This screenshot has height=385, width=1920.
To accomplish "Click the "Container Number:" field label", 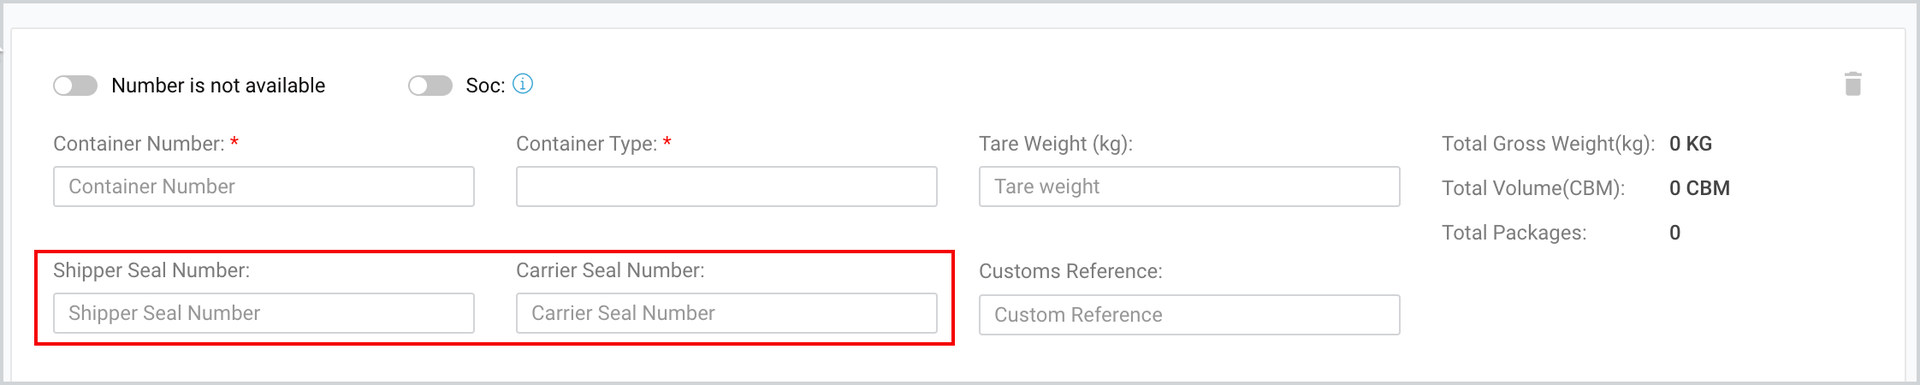I will 139,144.
